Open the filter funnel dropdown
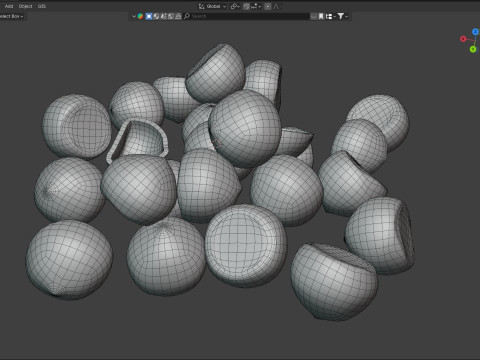This screenshot has width=480, height=360. [x=342, y=16]
